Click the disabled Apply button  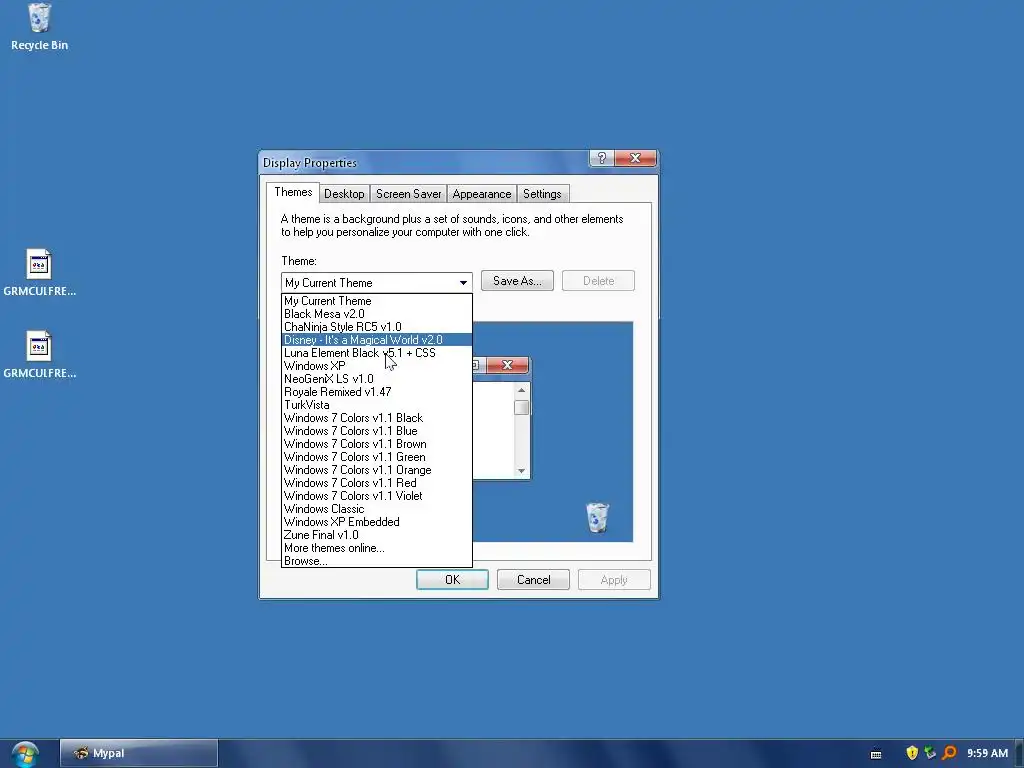coord(614,580)
